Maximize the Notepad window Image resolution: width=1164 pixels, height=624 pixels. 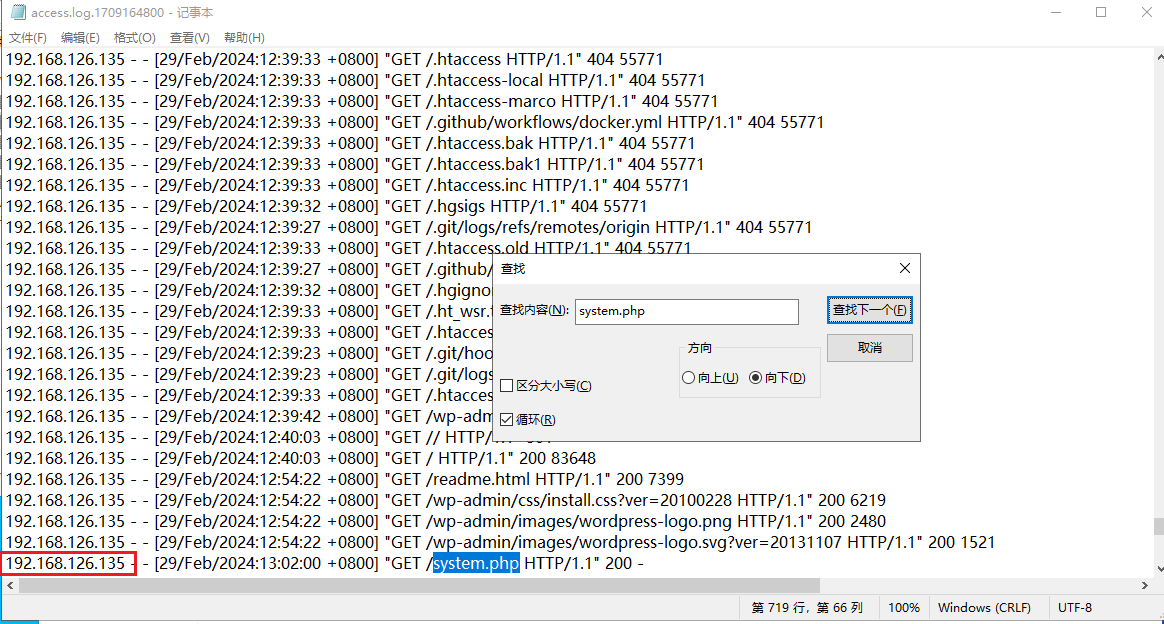click(1101, 12)
